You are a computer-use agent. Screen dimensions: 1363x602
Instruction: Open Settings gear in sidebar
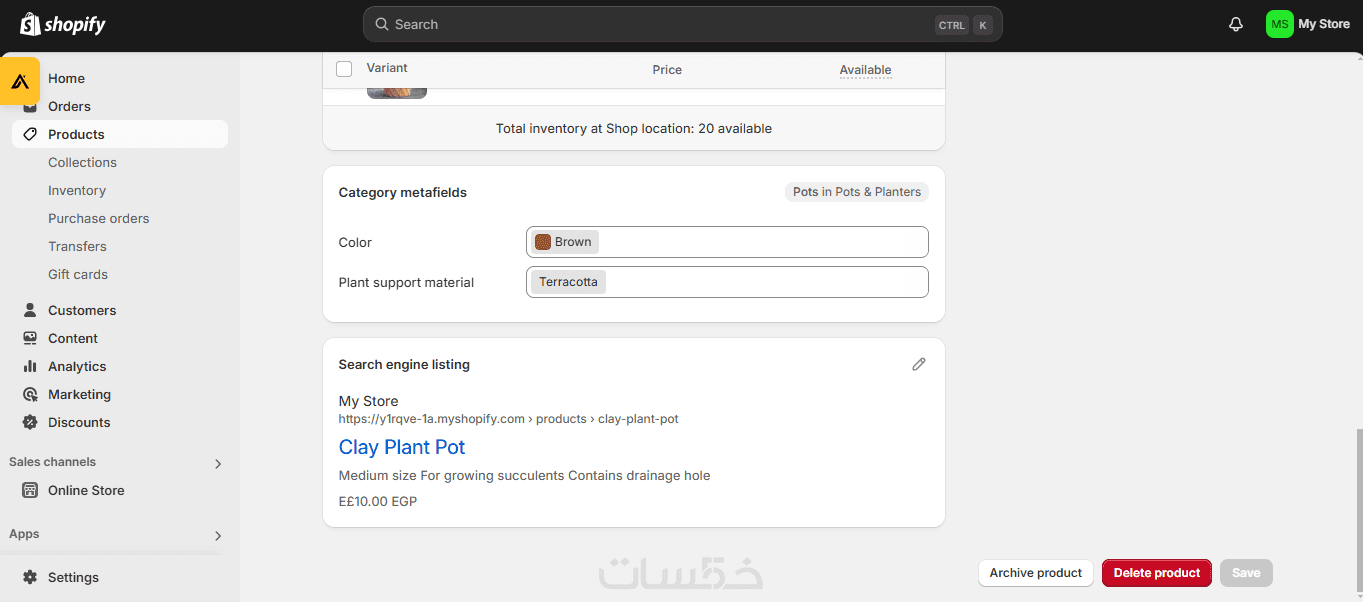pyautogui.click(x=30, y=577)
